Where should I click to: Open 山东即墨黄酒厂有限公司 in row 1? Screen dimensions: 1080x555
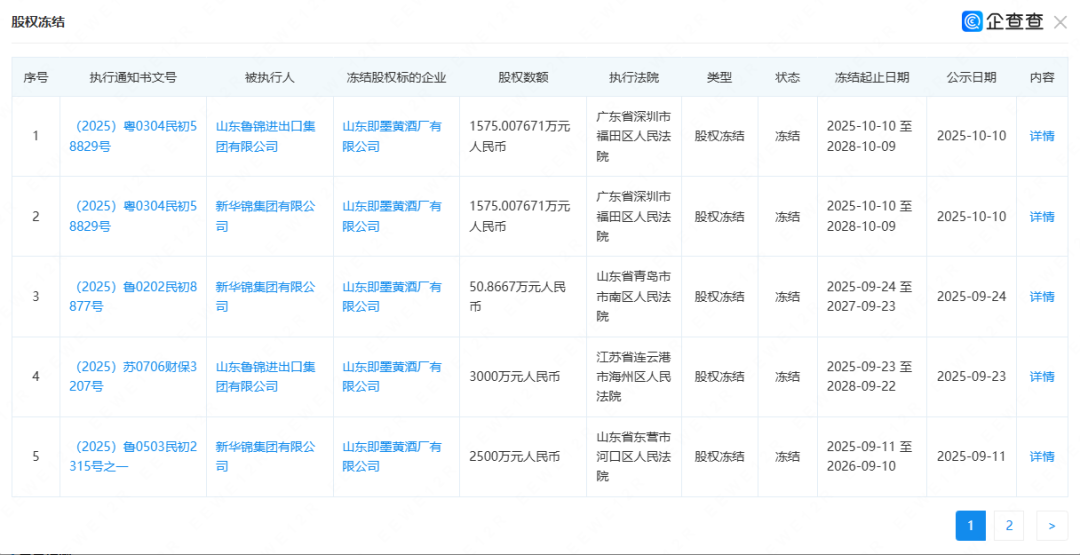click(392, 136)
